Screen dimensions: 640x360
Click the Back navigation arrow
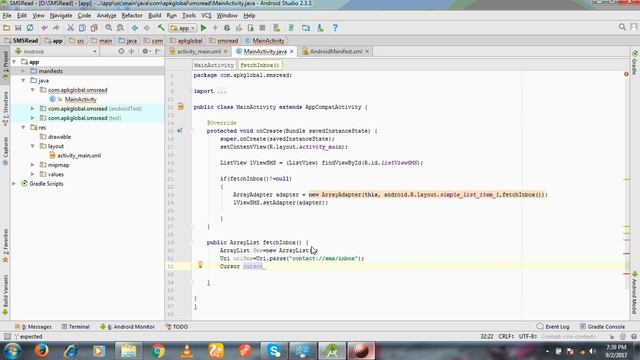[x=135, y=28]
